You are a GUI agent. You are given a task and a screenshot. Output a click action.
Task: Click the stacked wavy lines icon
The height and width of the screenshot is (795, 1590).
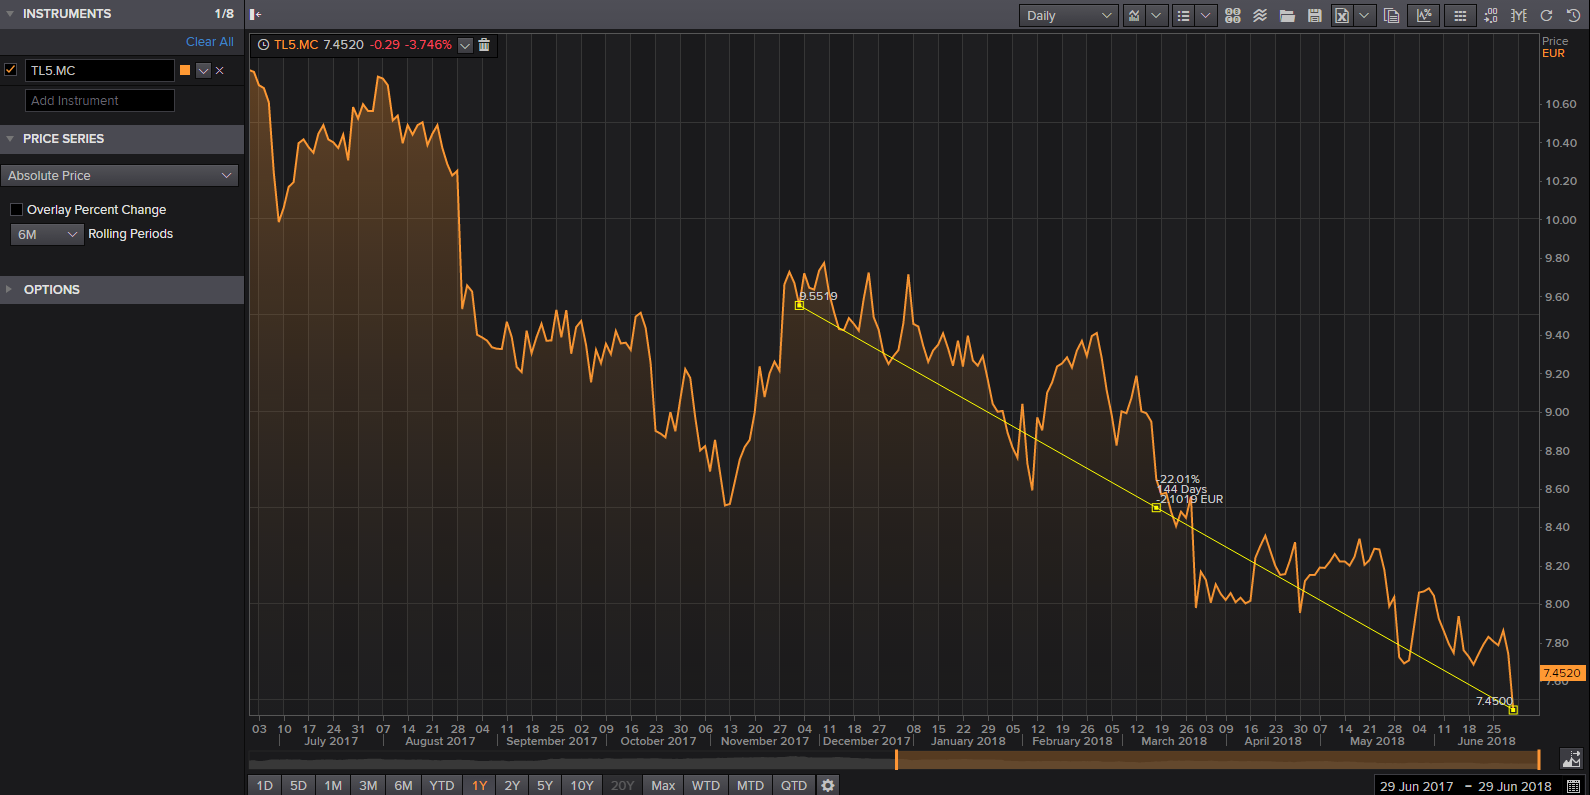[1260, 15]
